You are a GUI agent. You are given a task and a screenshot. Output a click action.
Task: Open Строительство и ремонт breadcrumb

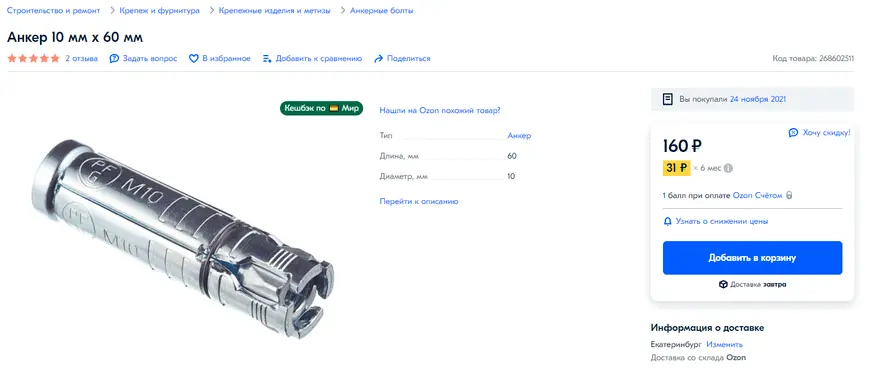point(54,11)
